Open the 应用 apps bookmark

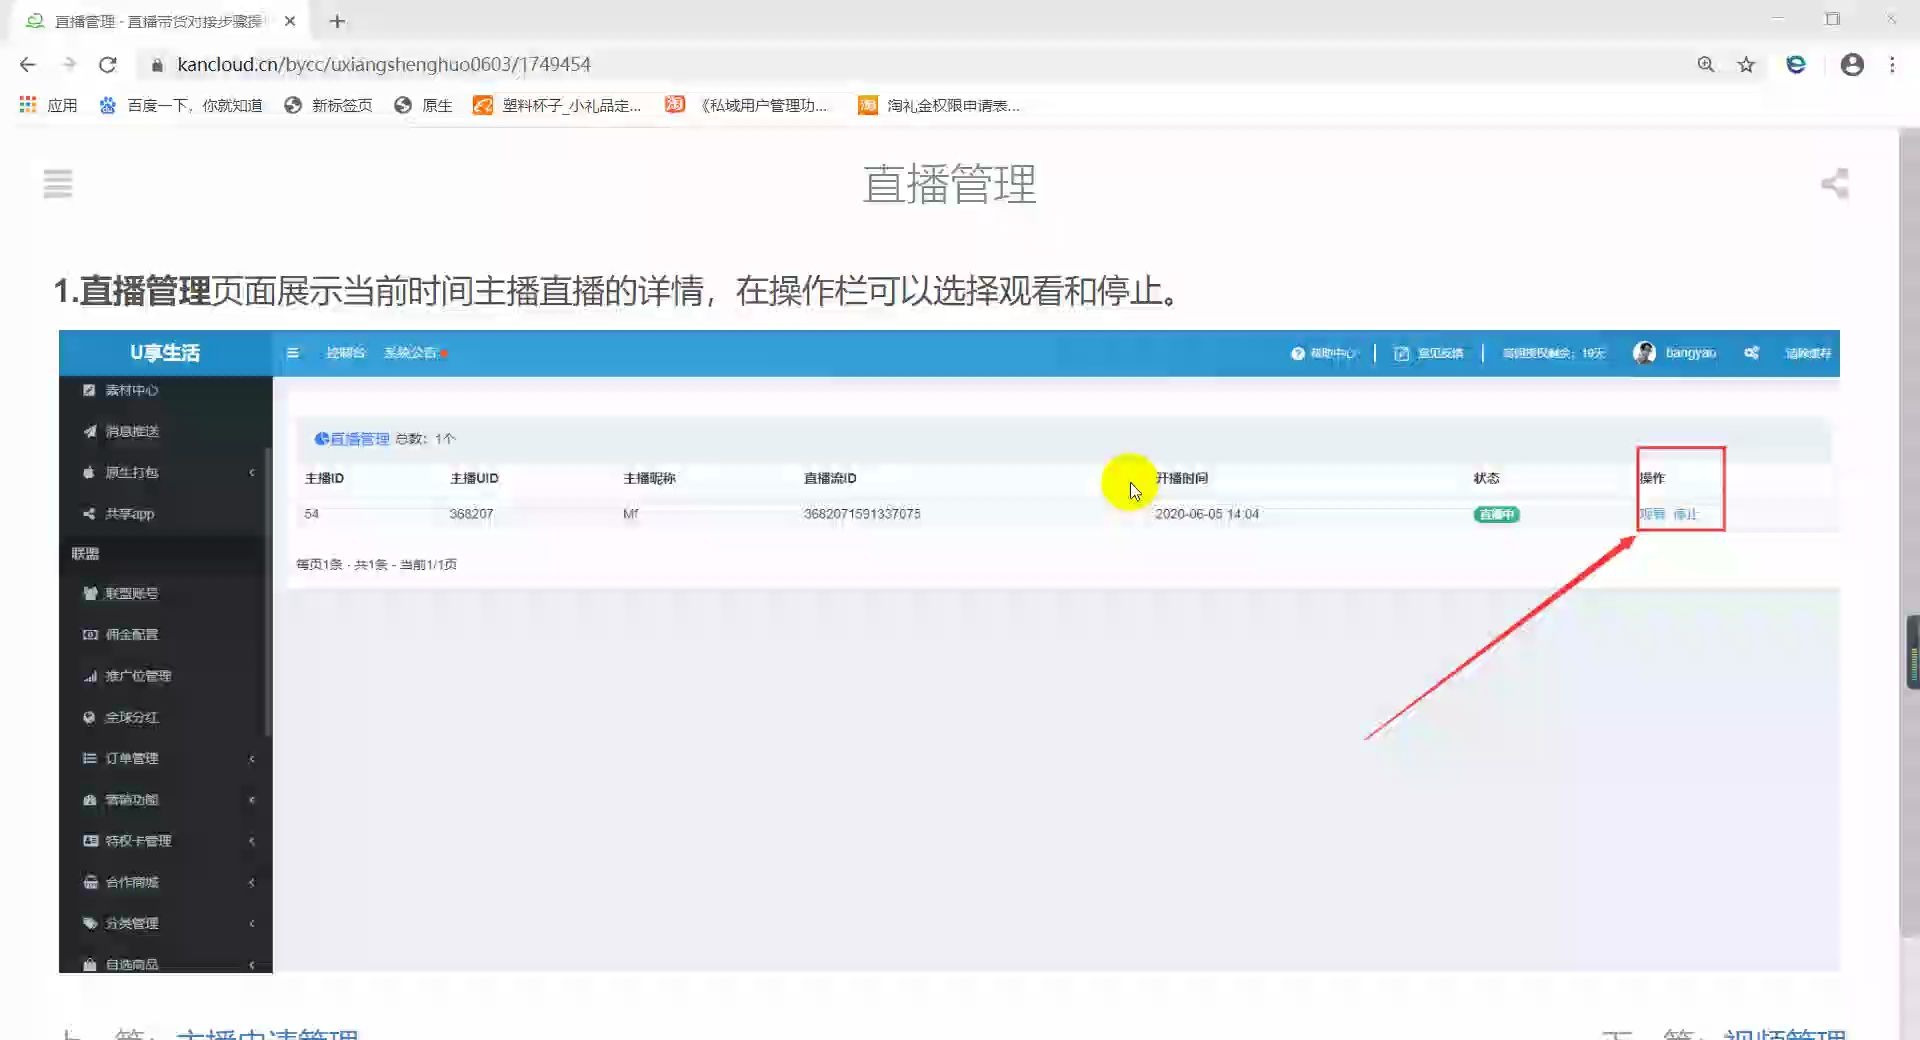[48, 105]
